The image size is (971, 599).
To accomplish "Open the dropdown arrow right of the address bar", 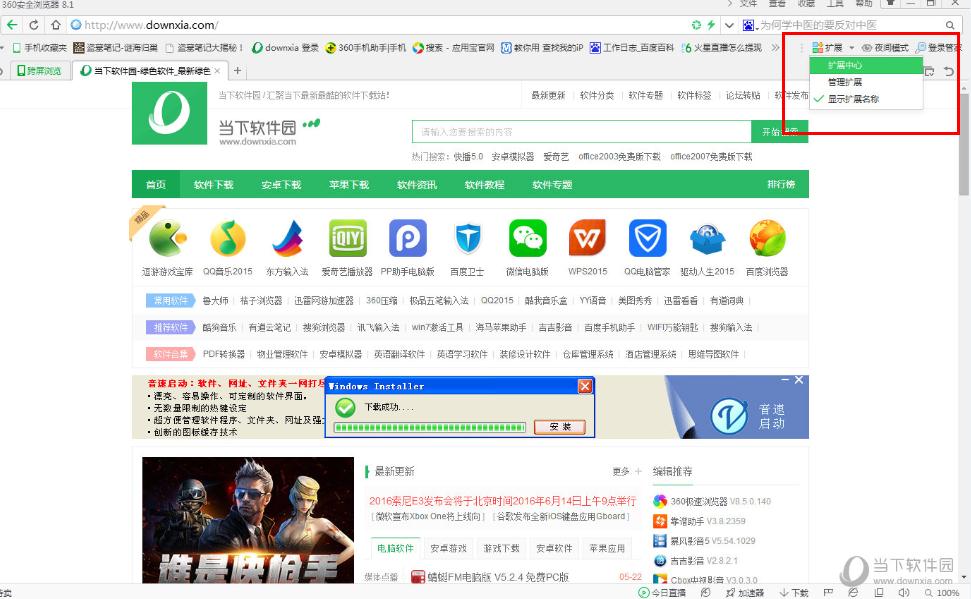I will click(730, 25).
